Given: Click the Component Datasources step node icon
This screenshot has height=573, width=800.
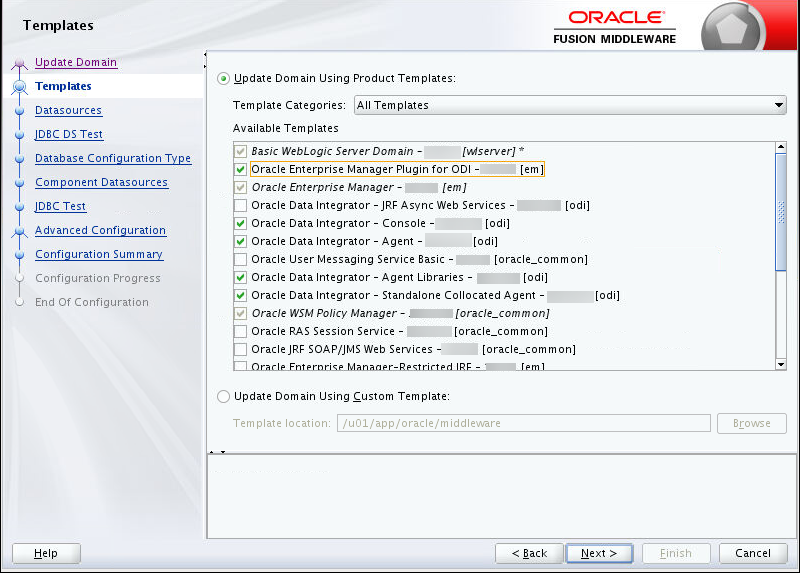Looking at the screenshot, I should 20,183.
